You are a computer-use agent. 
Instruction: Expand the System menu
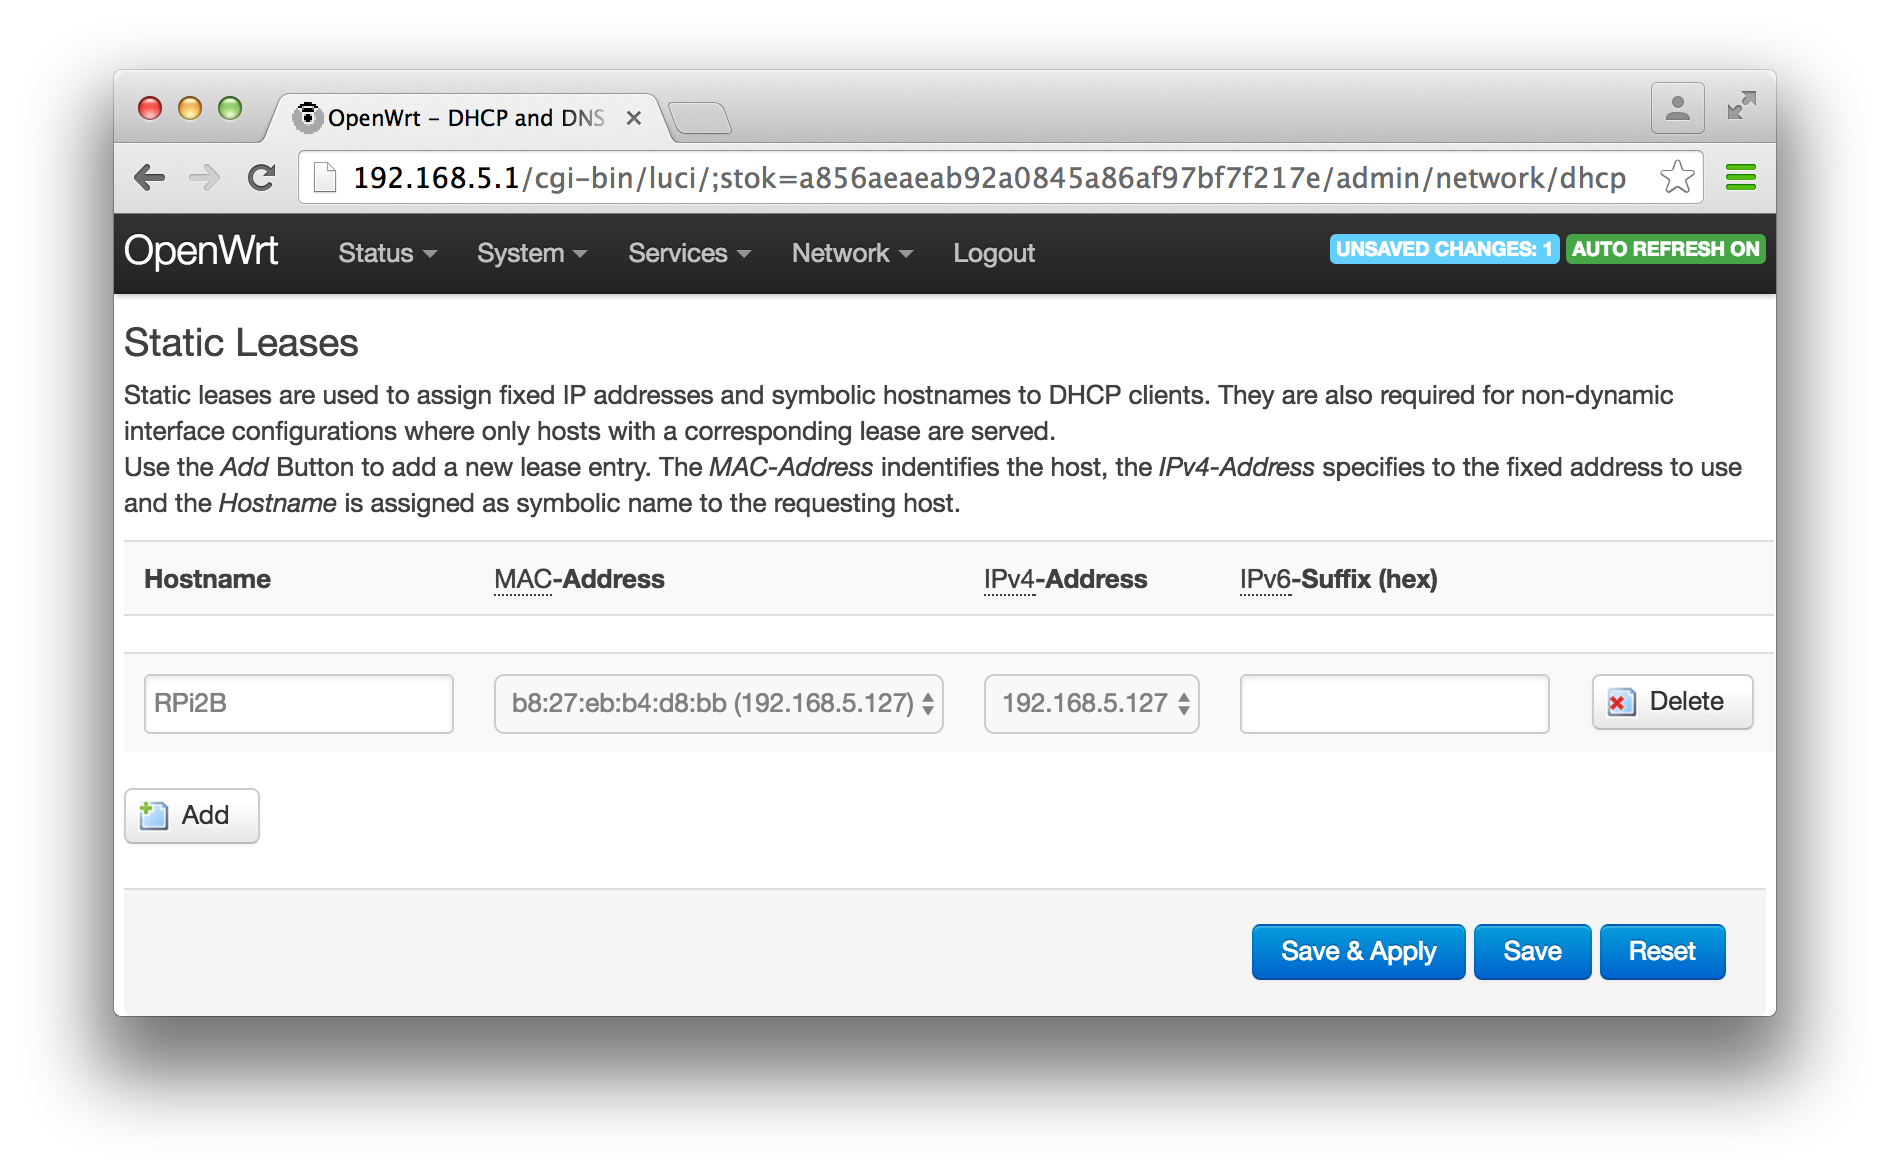531,253
